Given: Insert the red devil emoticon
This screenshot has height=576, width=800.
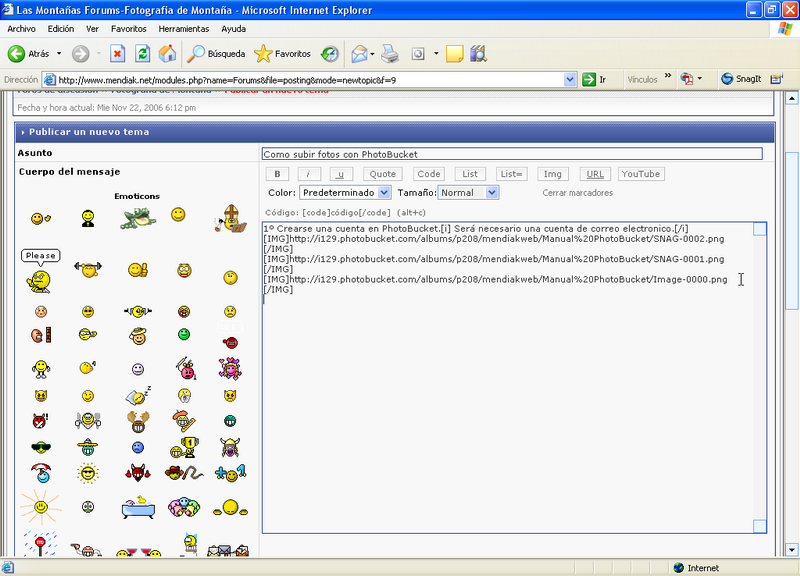Looking at the screenshot, I should click(x=138, y=473).
